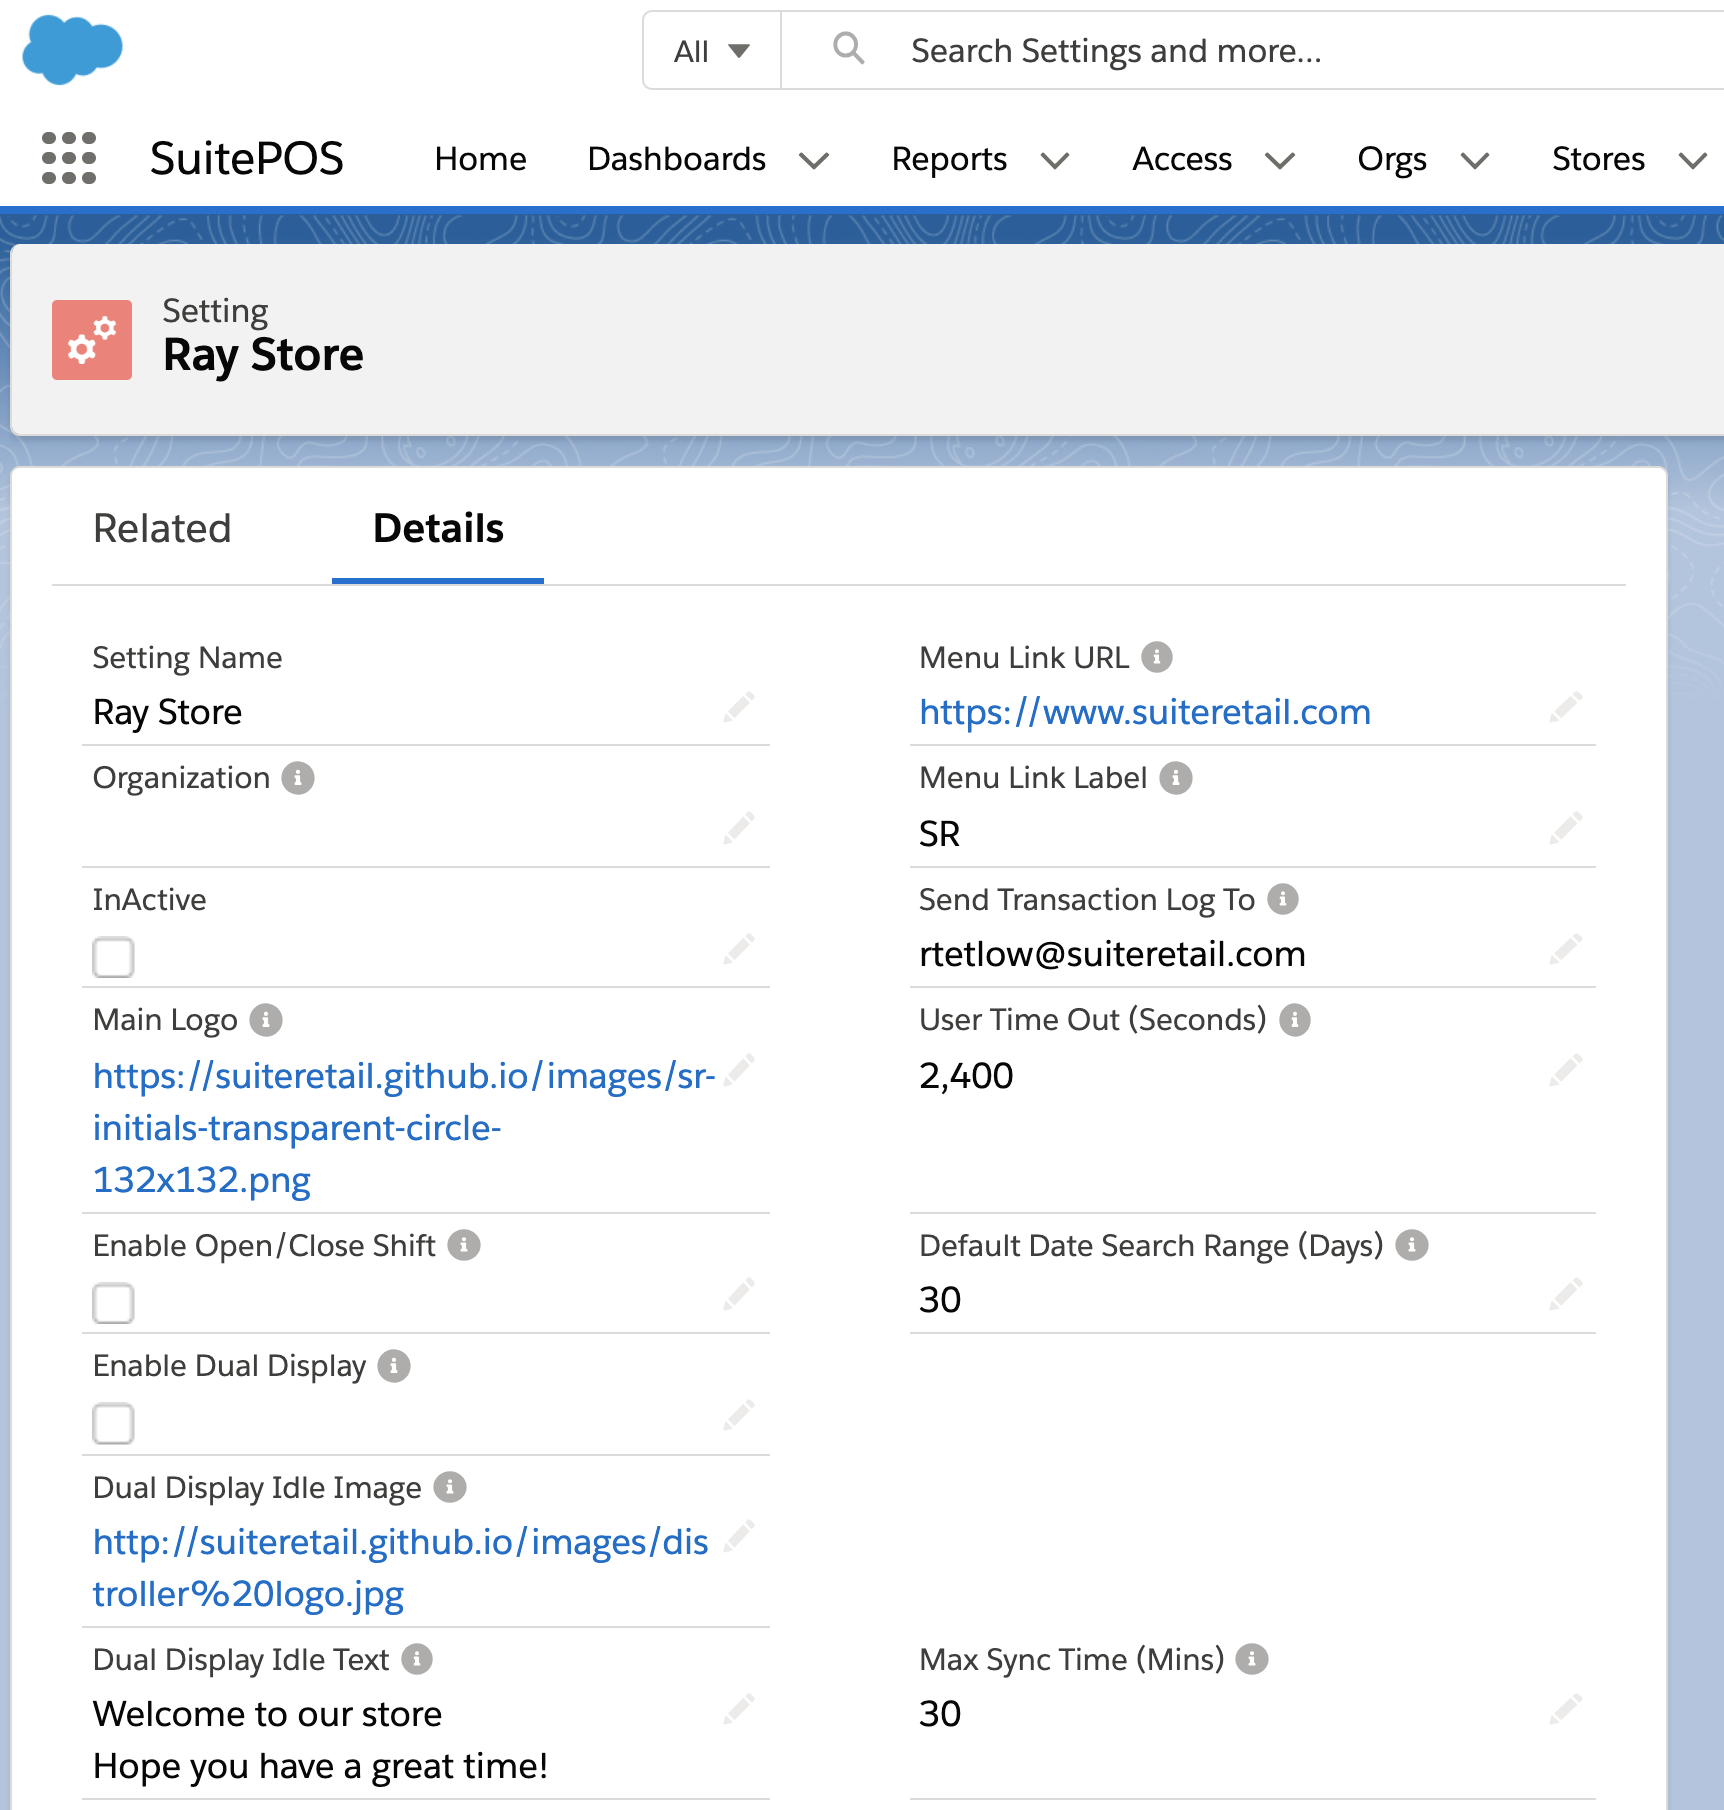Edit Main Logo via pencil icon

pyautogui.click(x=739, y=1070)
